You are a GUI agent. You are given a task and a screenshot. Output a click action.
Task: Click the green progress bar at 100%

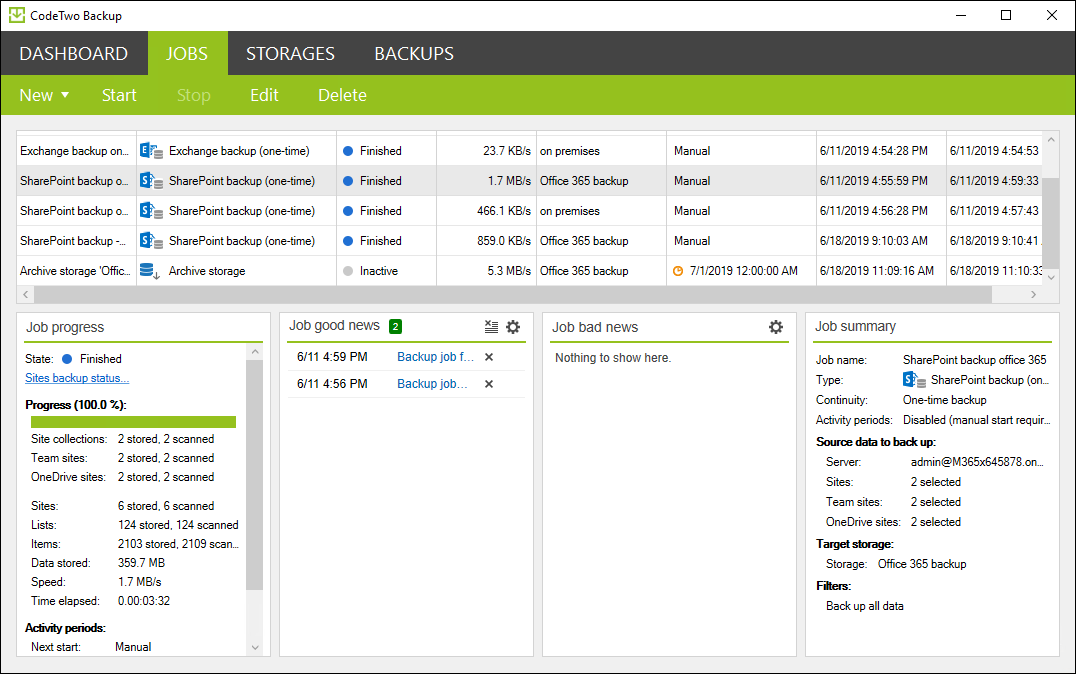pyautogui.click(x=133, y=422)
